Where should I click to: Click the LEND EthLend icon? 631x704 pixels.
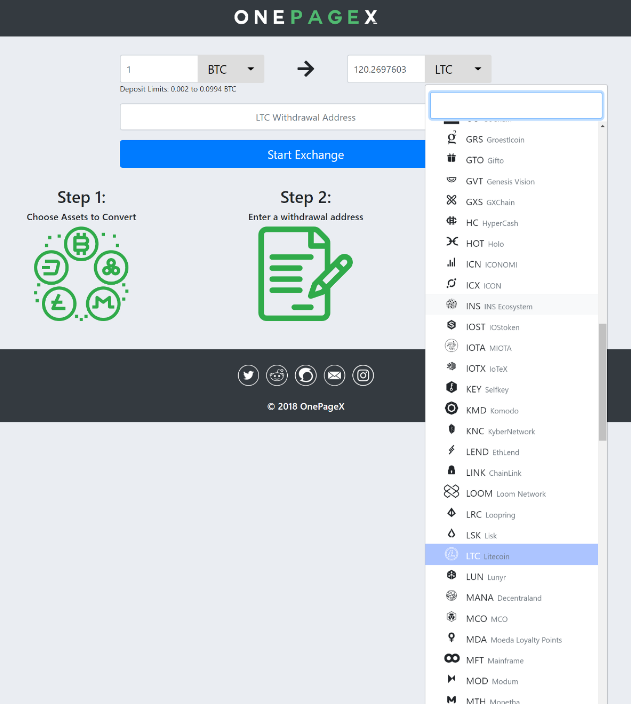[x=451, y=449]
